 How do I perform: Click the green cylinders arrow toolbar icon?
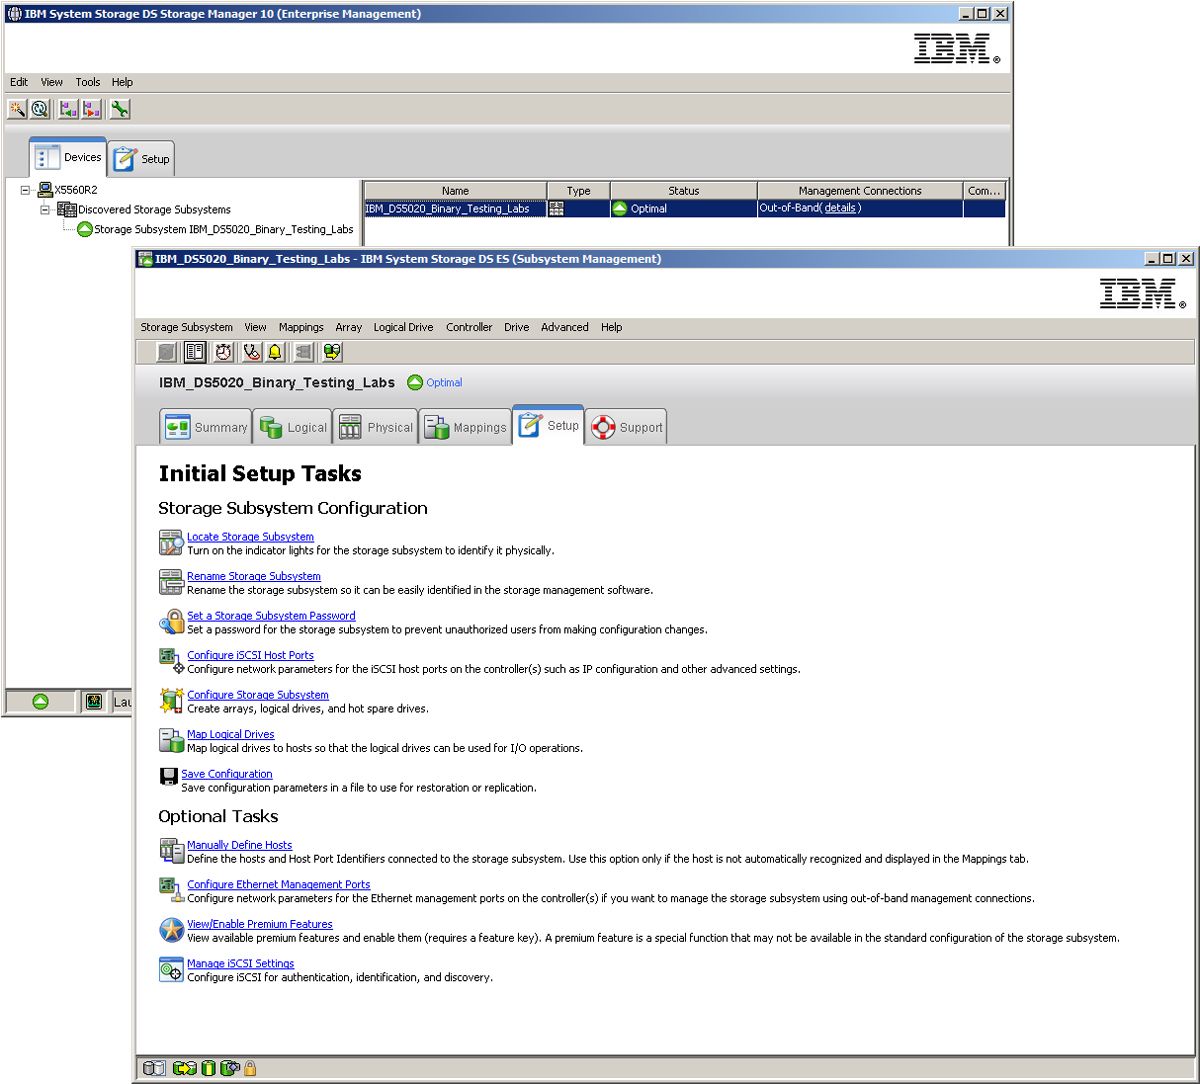[332, 352]
